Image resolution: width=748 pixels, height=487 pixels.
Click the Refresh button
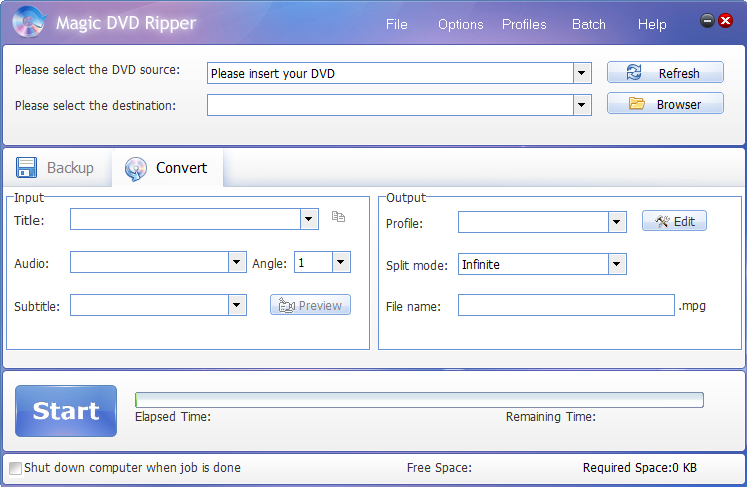click(x=665, y=73)
